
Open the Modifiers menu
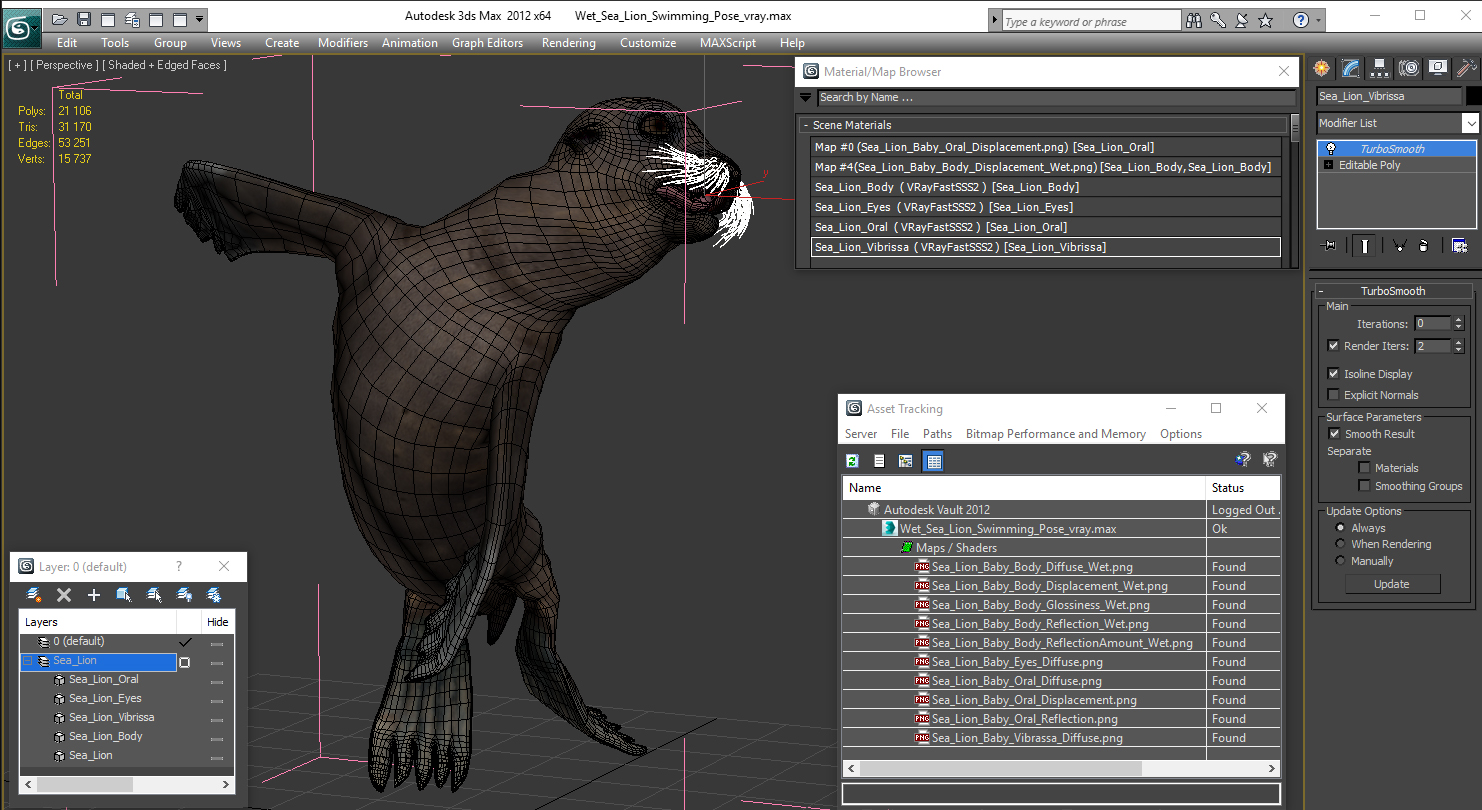pos(343,43)
